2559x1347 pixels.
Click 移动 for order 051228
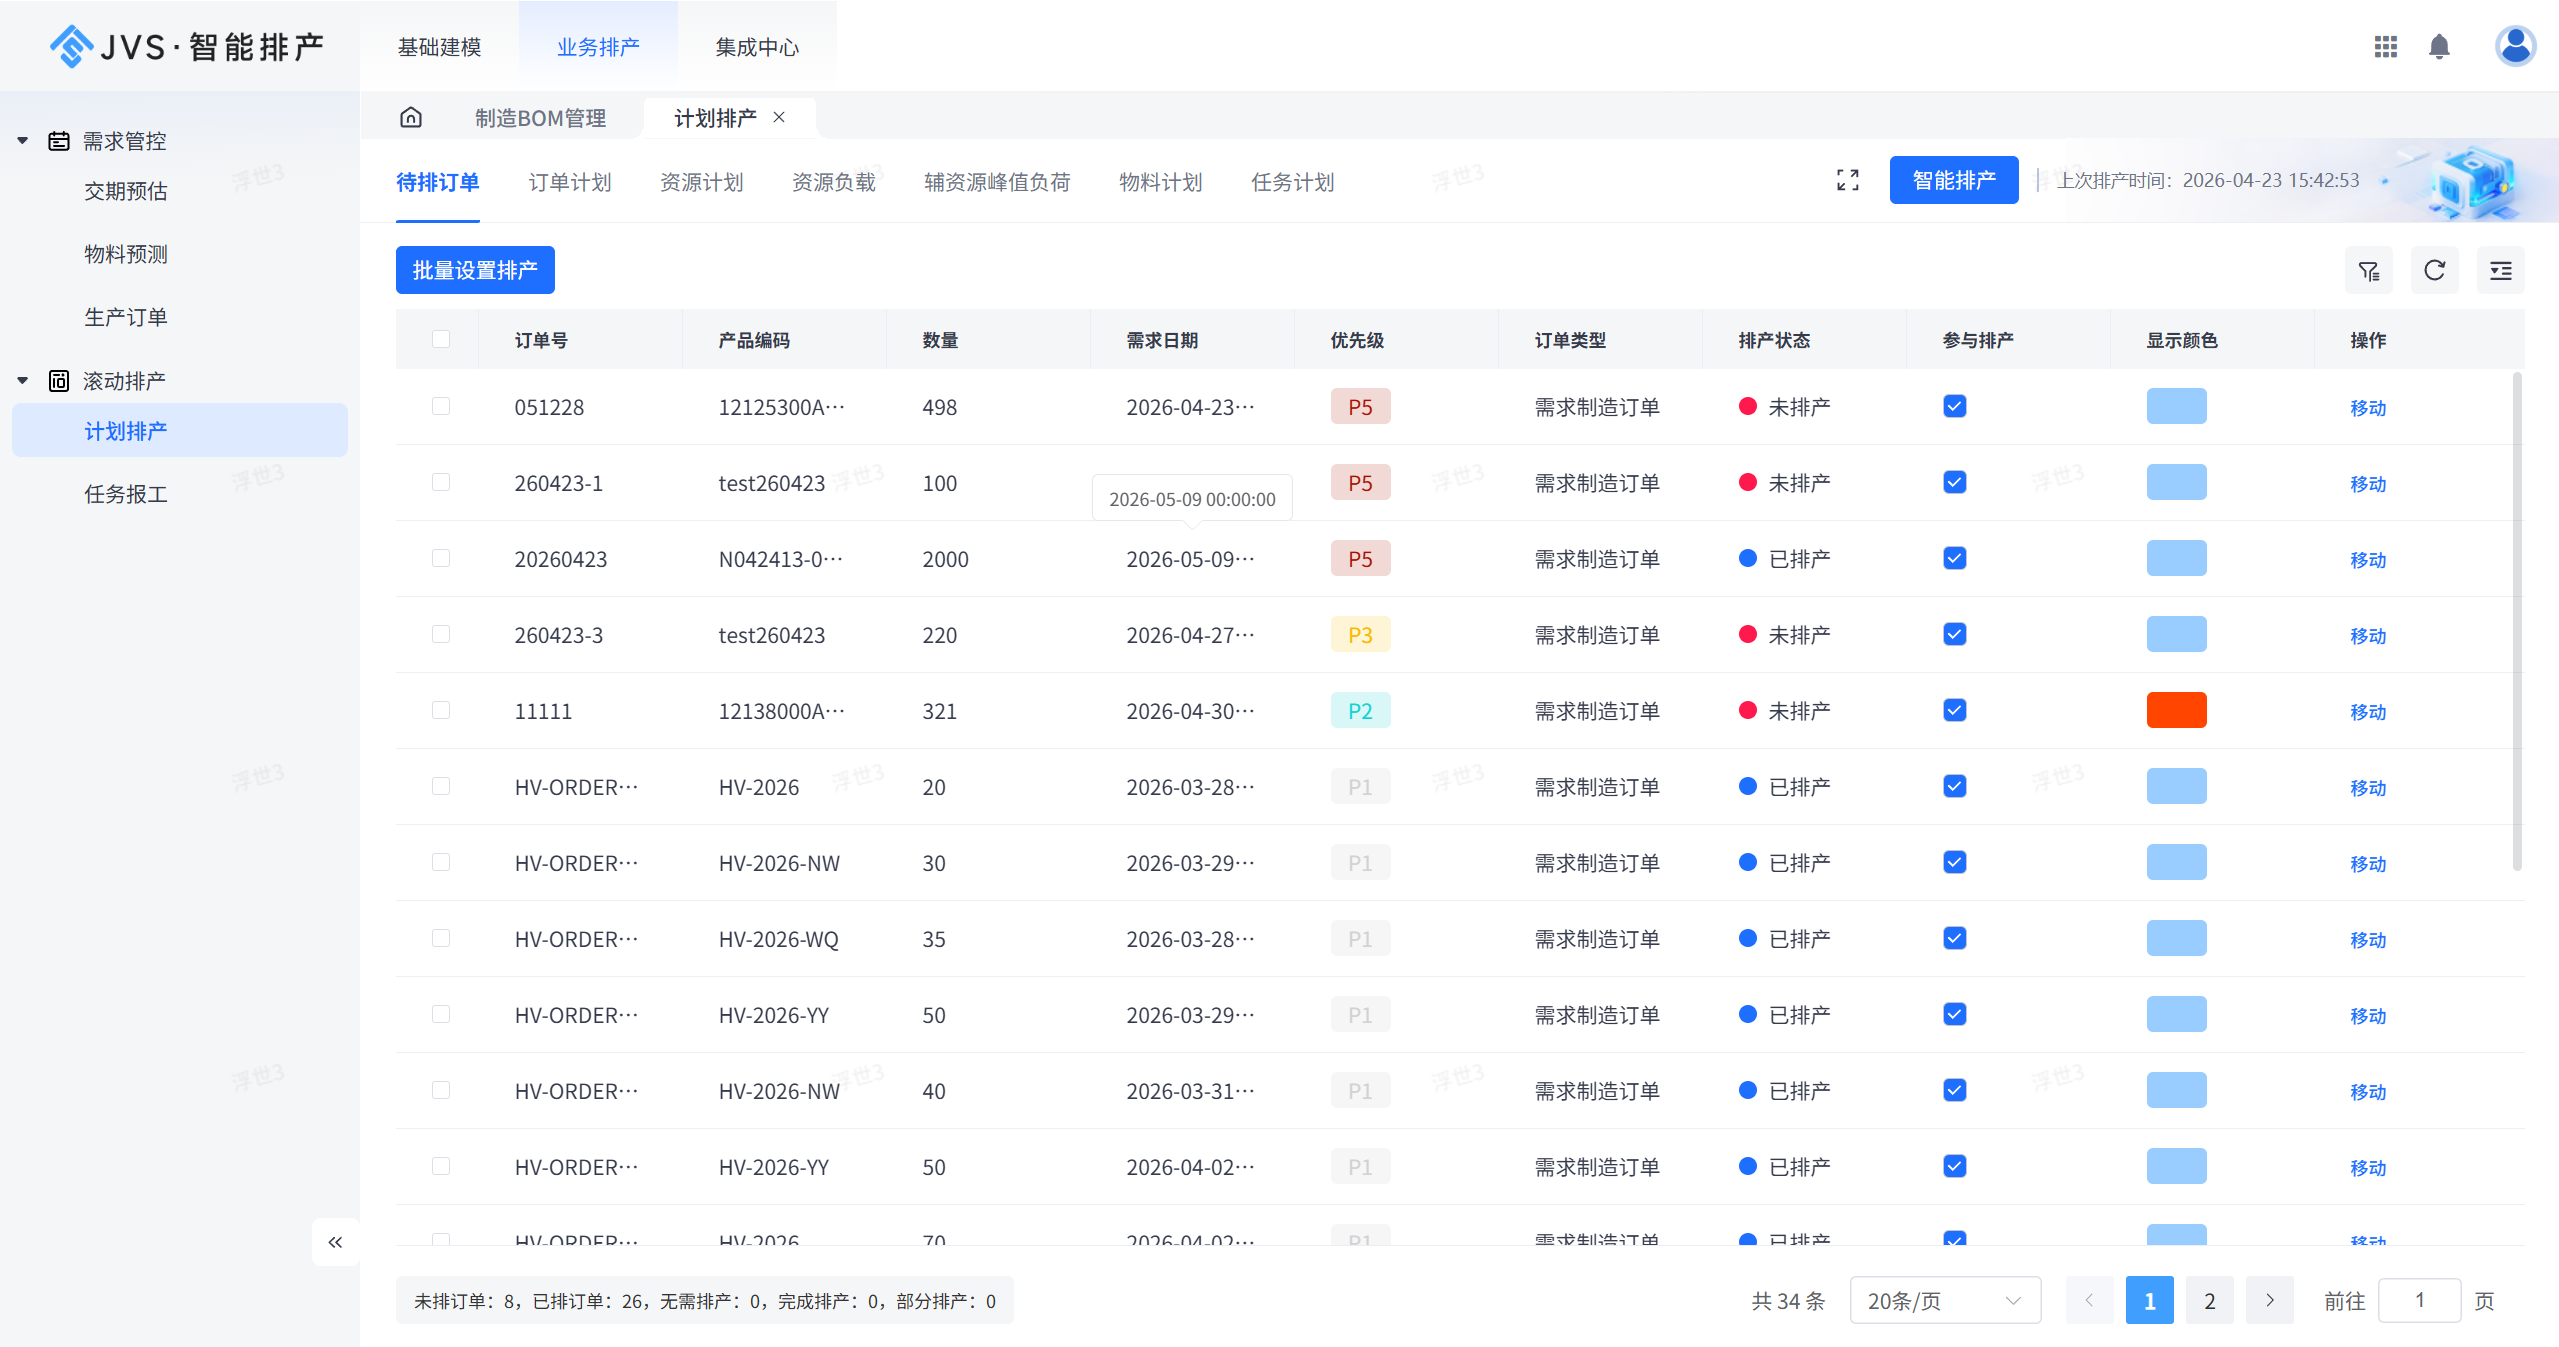pyautogui.click(x=2367, y=408)
